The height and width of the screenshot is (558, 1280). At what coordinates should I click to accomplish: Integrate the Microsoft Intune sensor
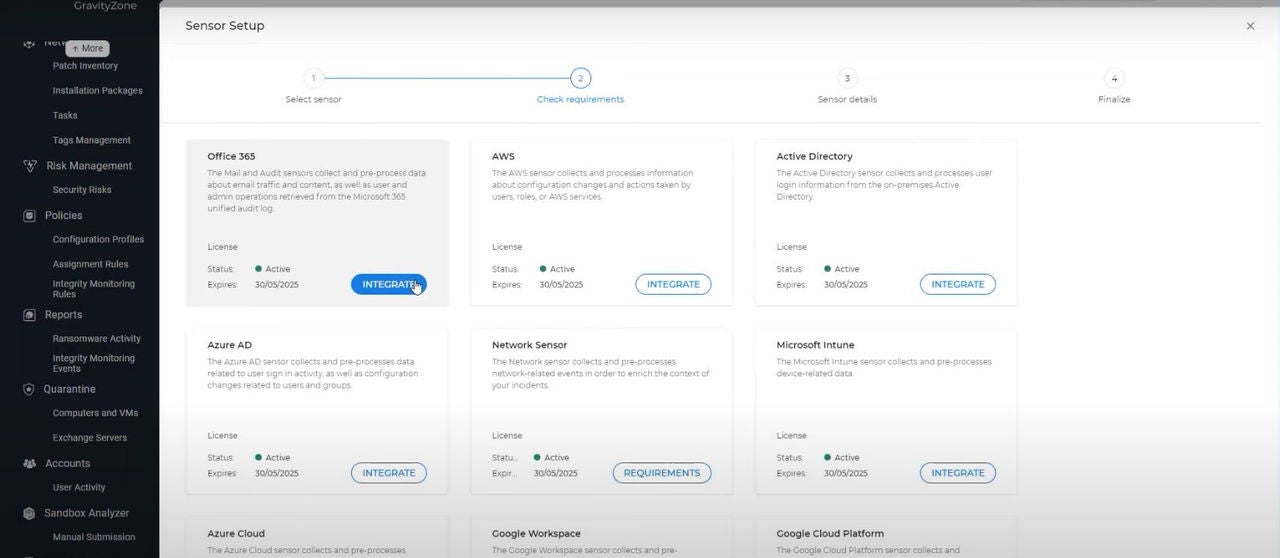tap(958, 473)
